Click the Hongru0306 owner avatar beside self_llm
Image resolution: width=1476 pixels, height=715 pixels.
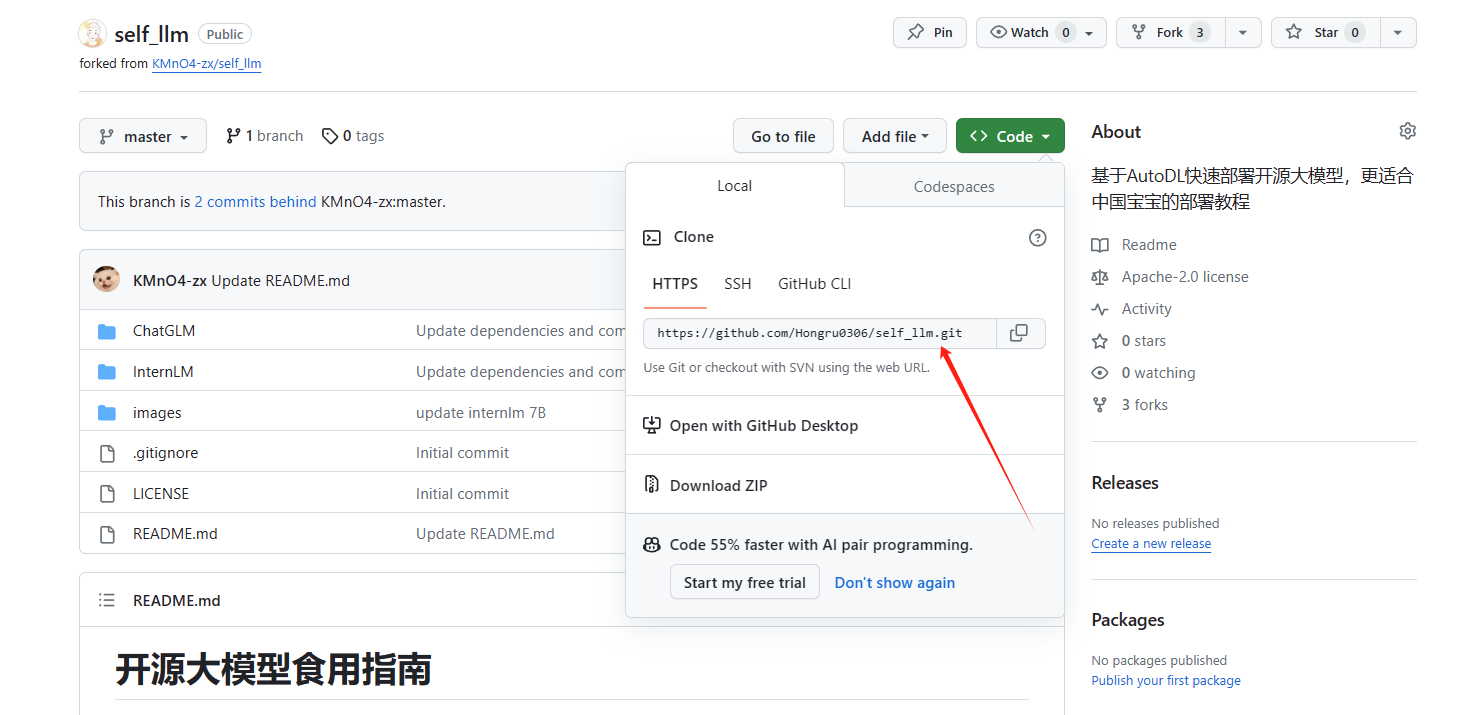tap(93, 33)
